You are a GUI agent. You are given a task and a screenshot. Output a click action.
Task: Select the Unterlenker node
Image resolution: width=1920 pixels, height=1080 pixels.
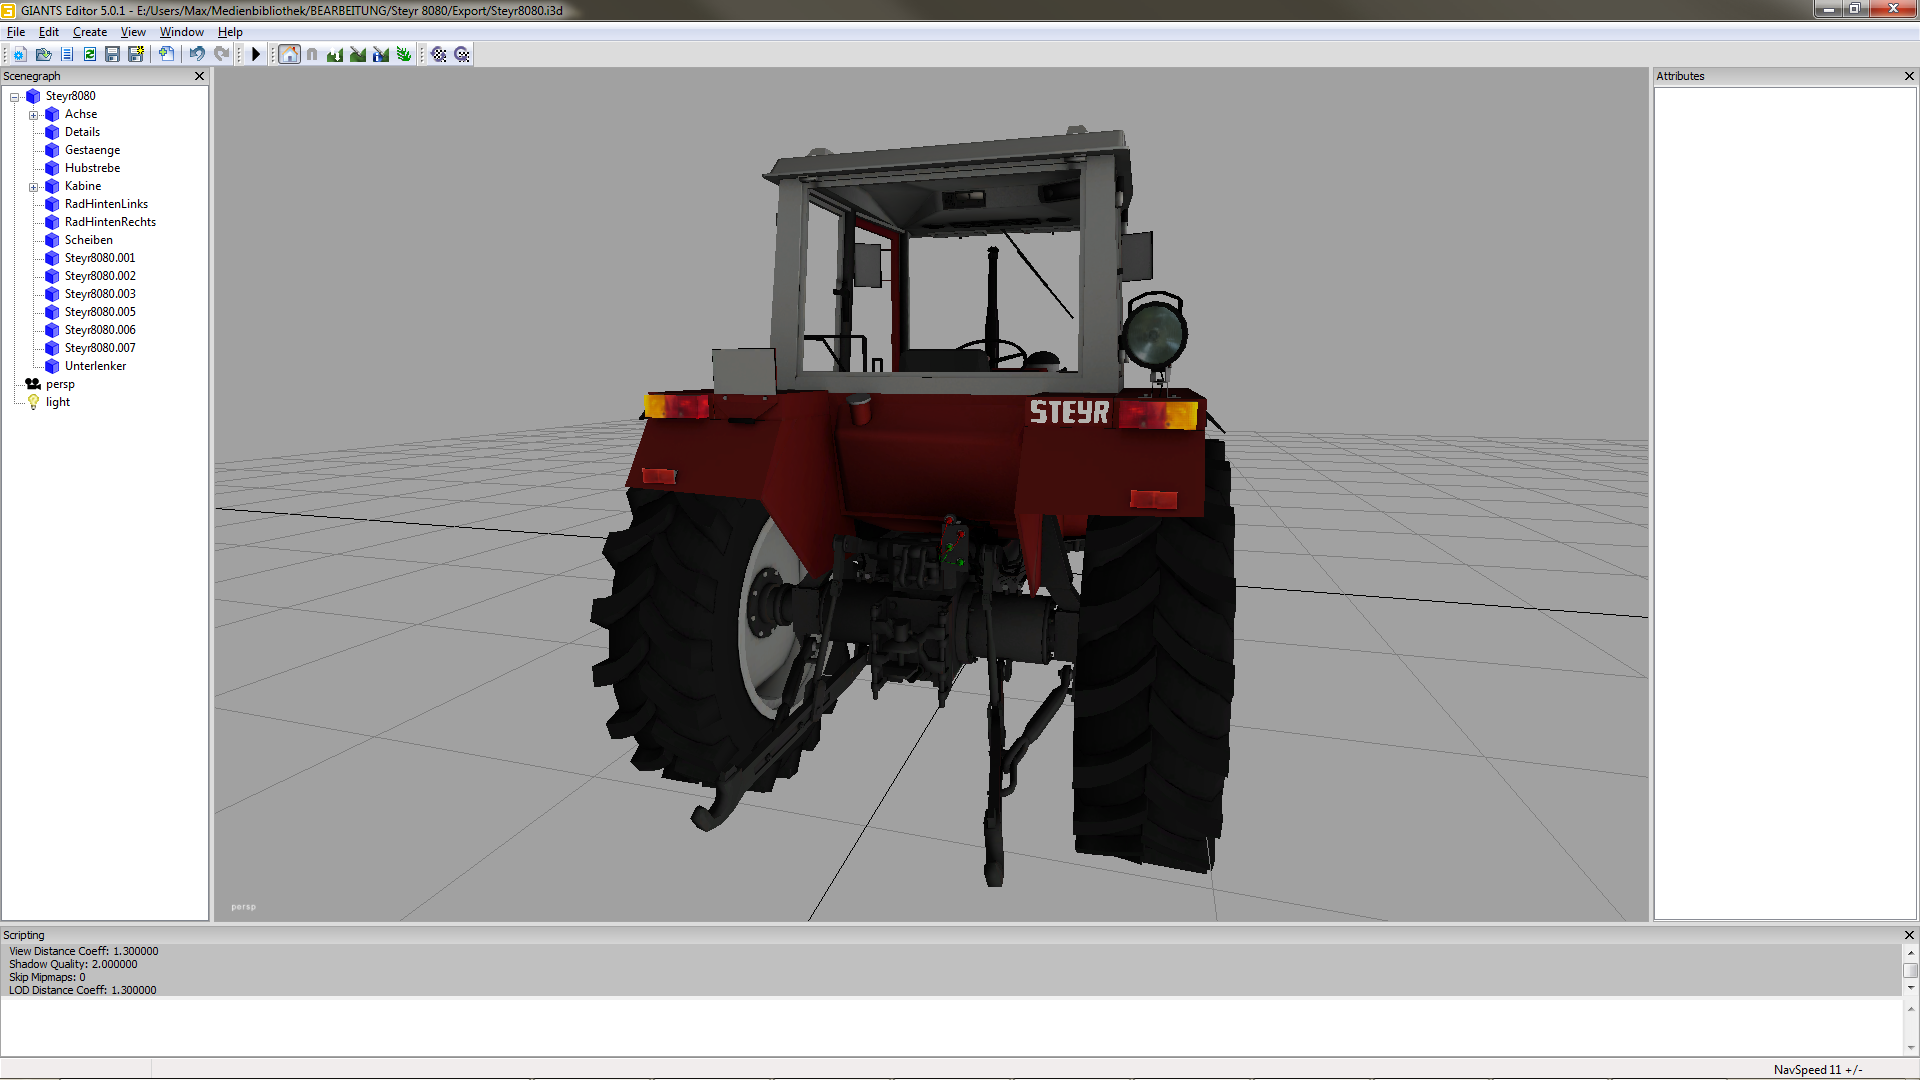pos(96,366)
